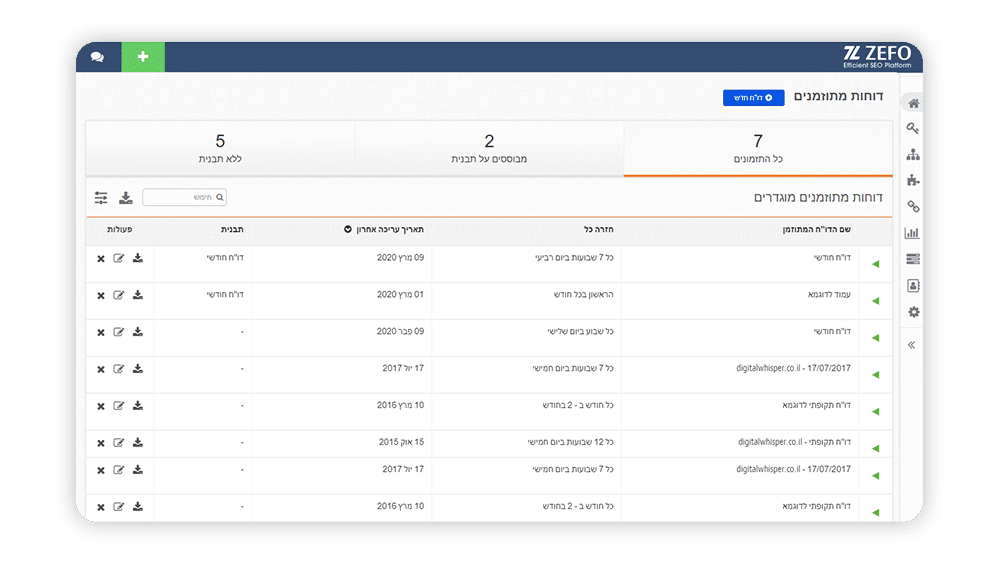Click the blue דו"ח חדש button
Screen dimensions: 1000x565
pyautogui.click(x=753, y=98)
